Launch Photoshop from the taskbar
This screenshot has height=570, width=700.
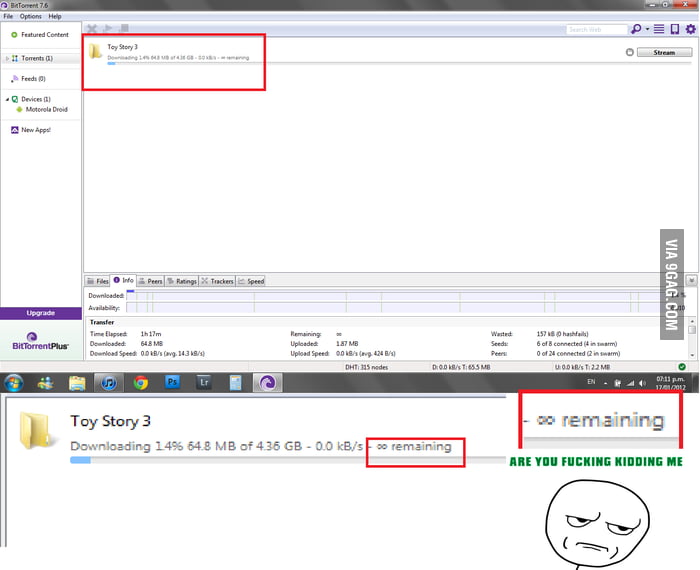[172, 382]
